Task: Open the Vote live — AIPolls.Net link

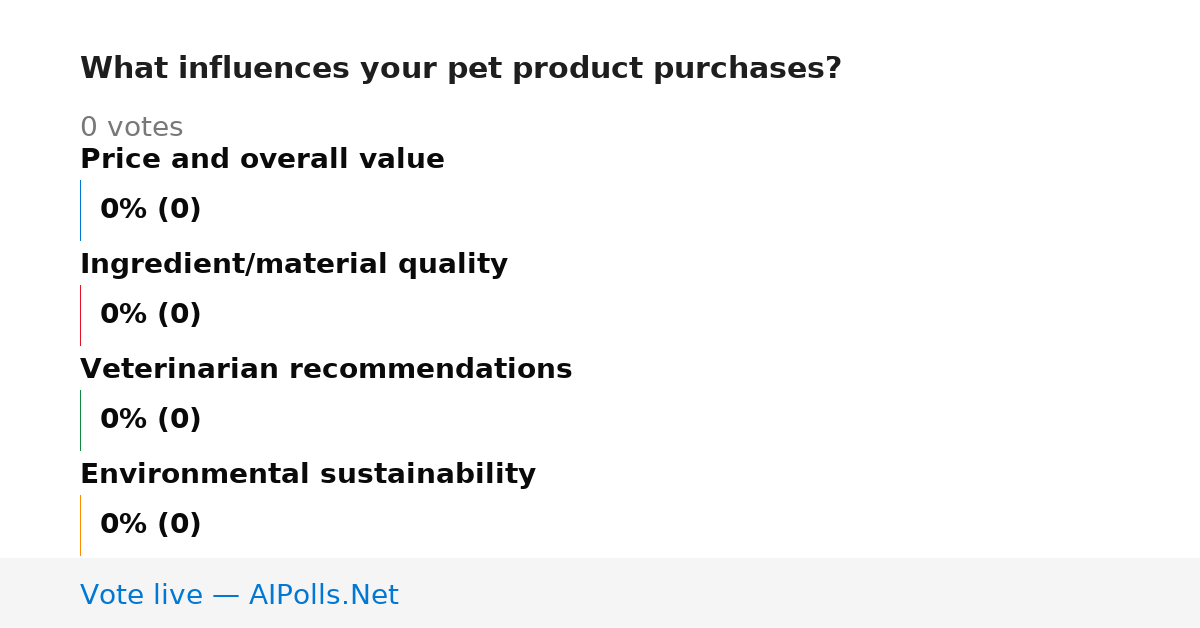Action: point(239,595)
